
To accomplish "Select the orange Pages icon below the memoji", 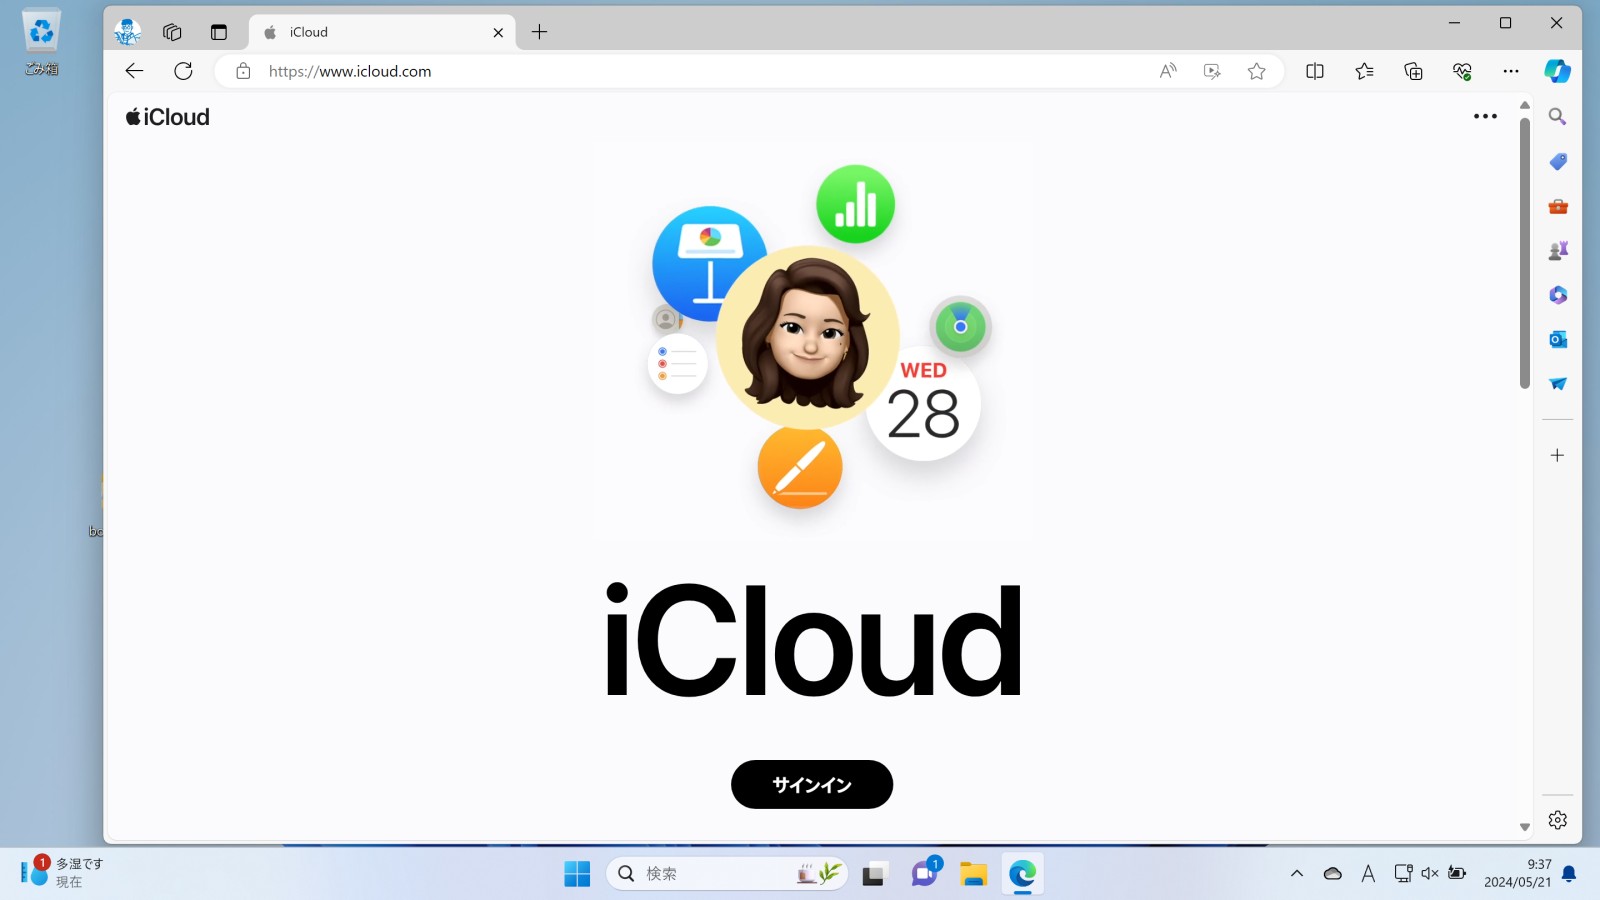I will [x=799, y=467].
